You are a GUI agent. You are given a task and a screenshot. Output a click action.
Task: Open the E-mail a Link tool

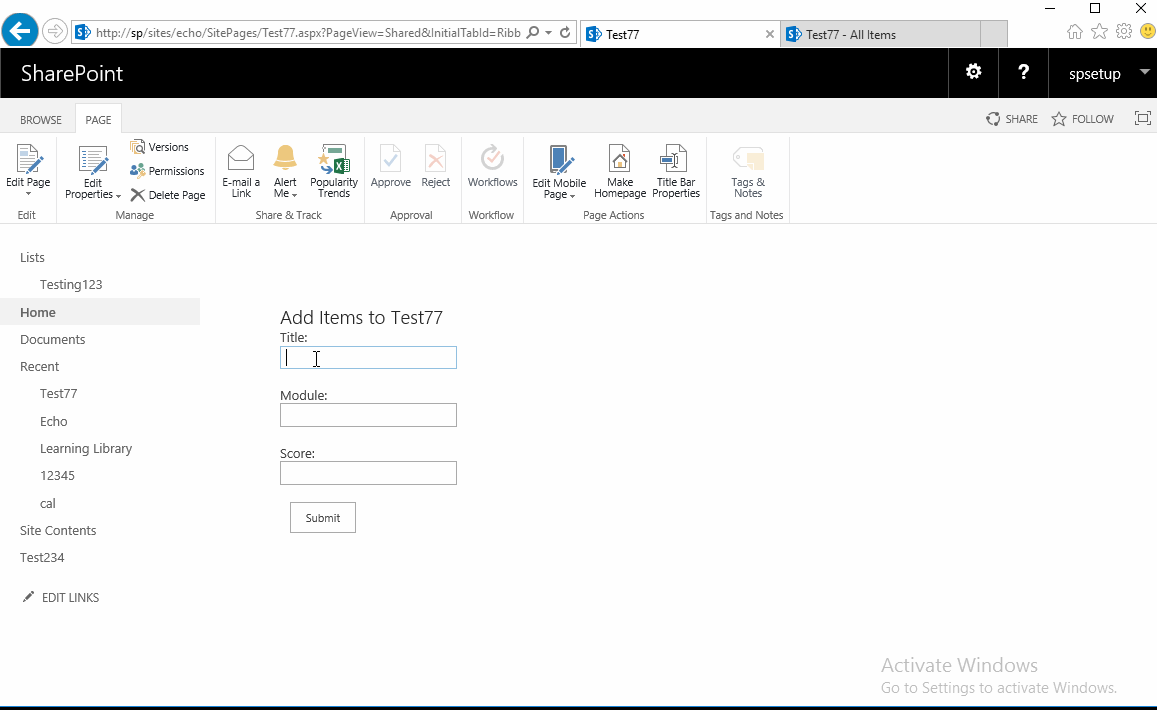pyautogui.click(x=240, y=170)
